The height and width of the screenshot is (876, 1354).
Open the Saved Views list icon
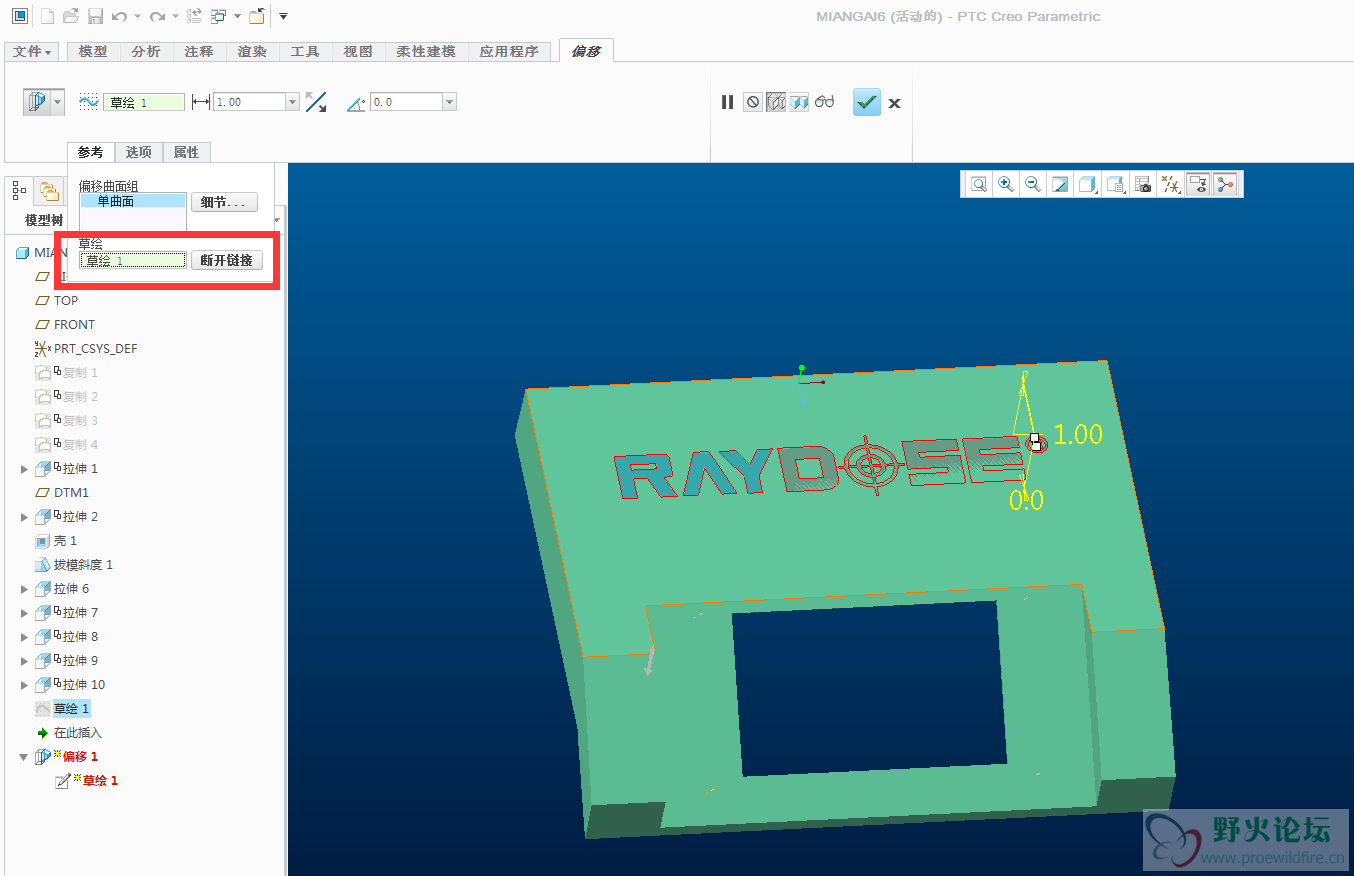tap(1115, 184)
